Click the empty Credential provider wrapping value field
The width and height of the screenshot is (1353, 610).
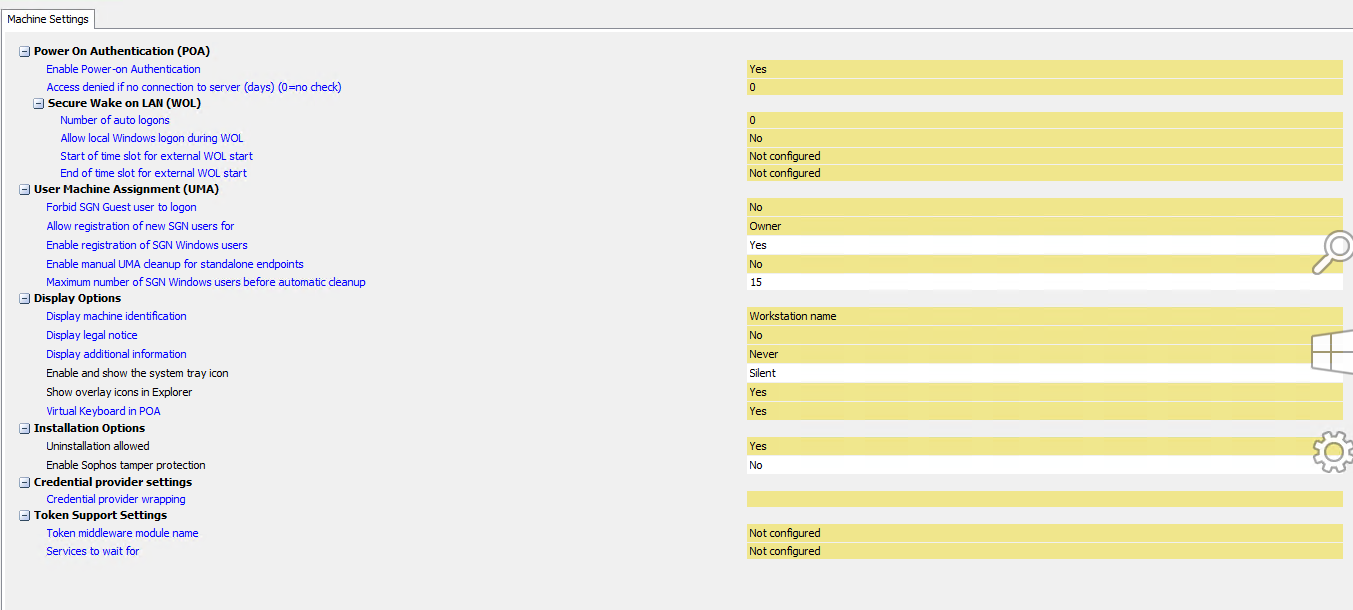(1045, 499)
